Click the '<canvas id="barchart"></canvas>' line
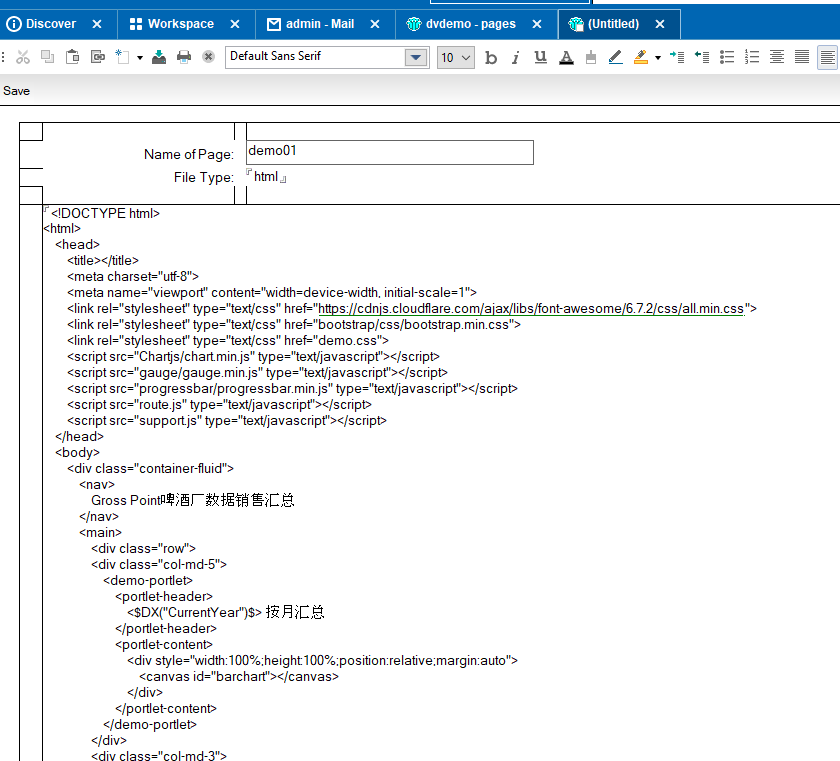Screen dimensions: 840x761 click(x=239, y=677)
